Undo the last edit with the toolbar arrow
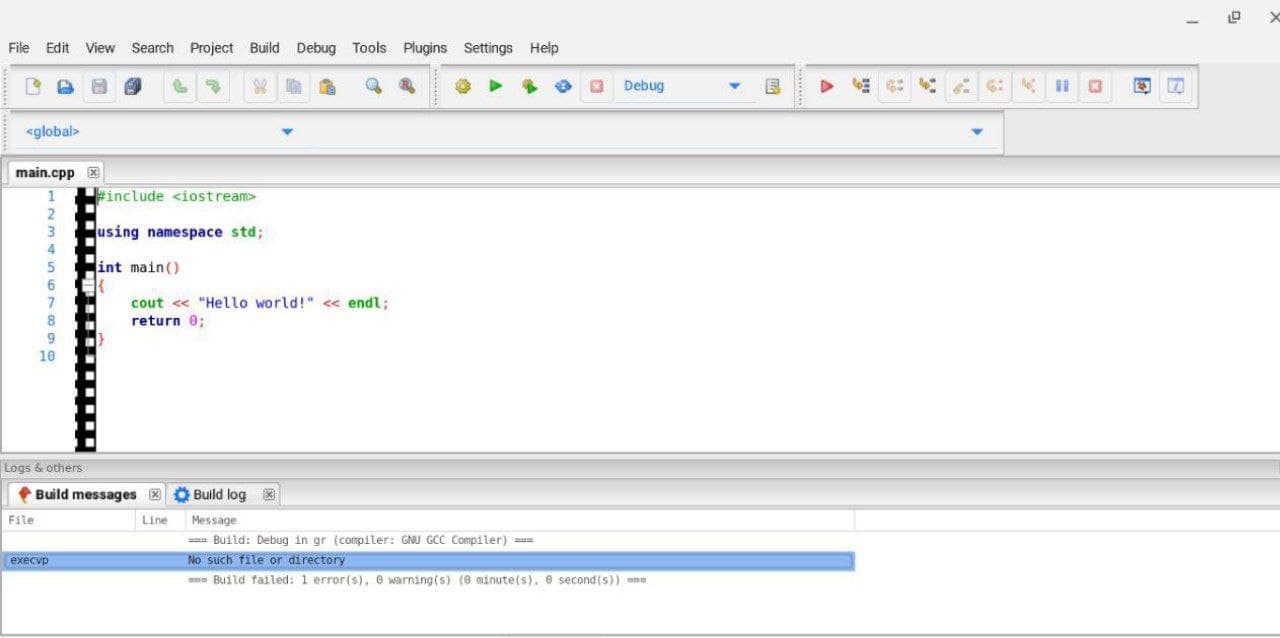The height and width of the screenshot is (638, 1280). [180, 86]
